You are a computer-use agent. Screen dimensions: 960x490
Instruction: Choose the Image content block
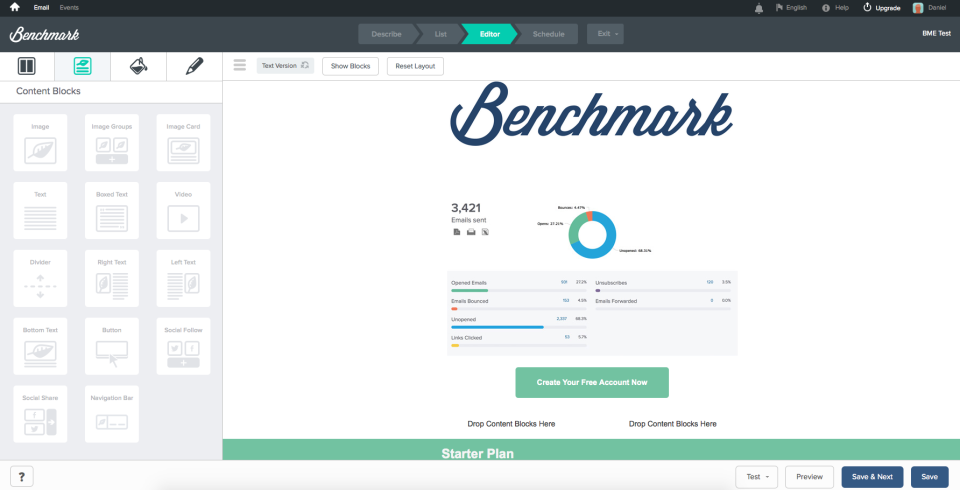(40, 143)
